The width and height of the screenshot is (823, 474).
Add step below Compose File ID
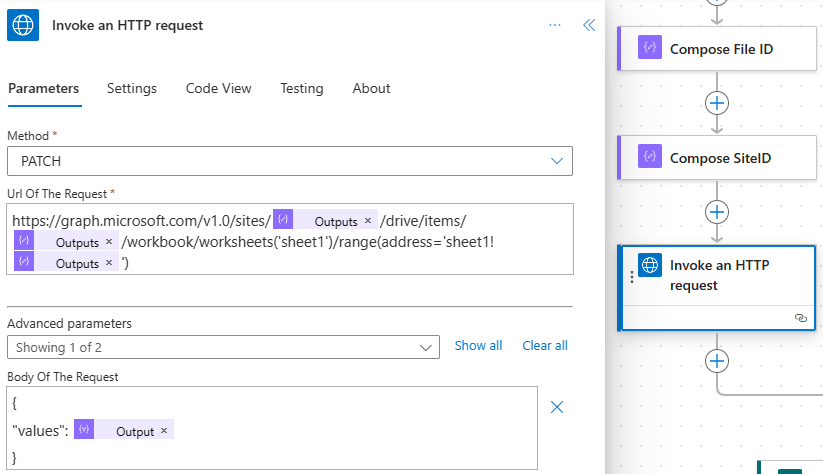pos(717,103)
